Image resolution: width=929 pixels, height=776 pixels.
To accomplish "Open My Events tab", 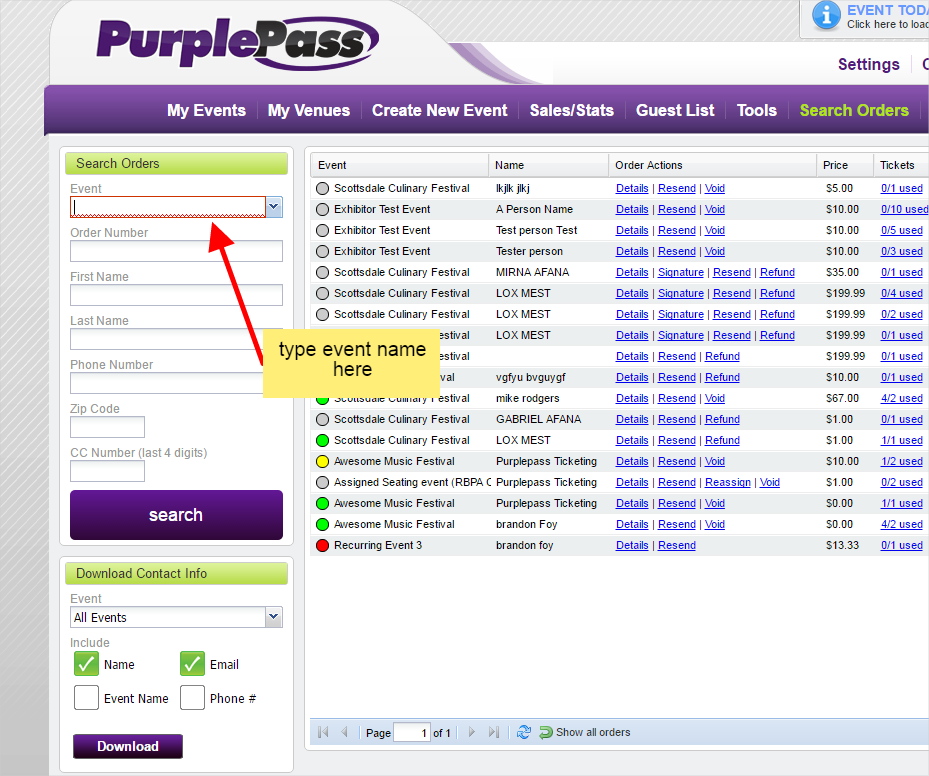I will [206, 110].
